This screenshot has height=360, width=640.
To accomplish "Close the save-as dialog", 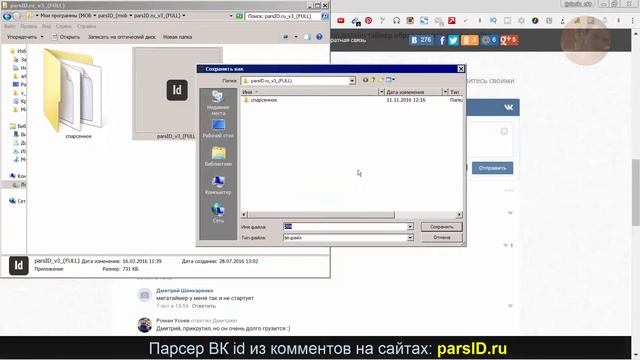I will click(461, 69).
